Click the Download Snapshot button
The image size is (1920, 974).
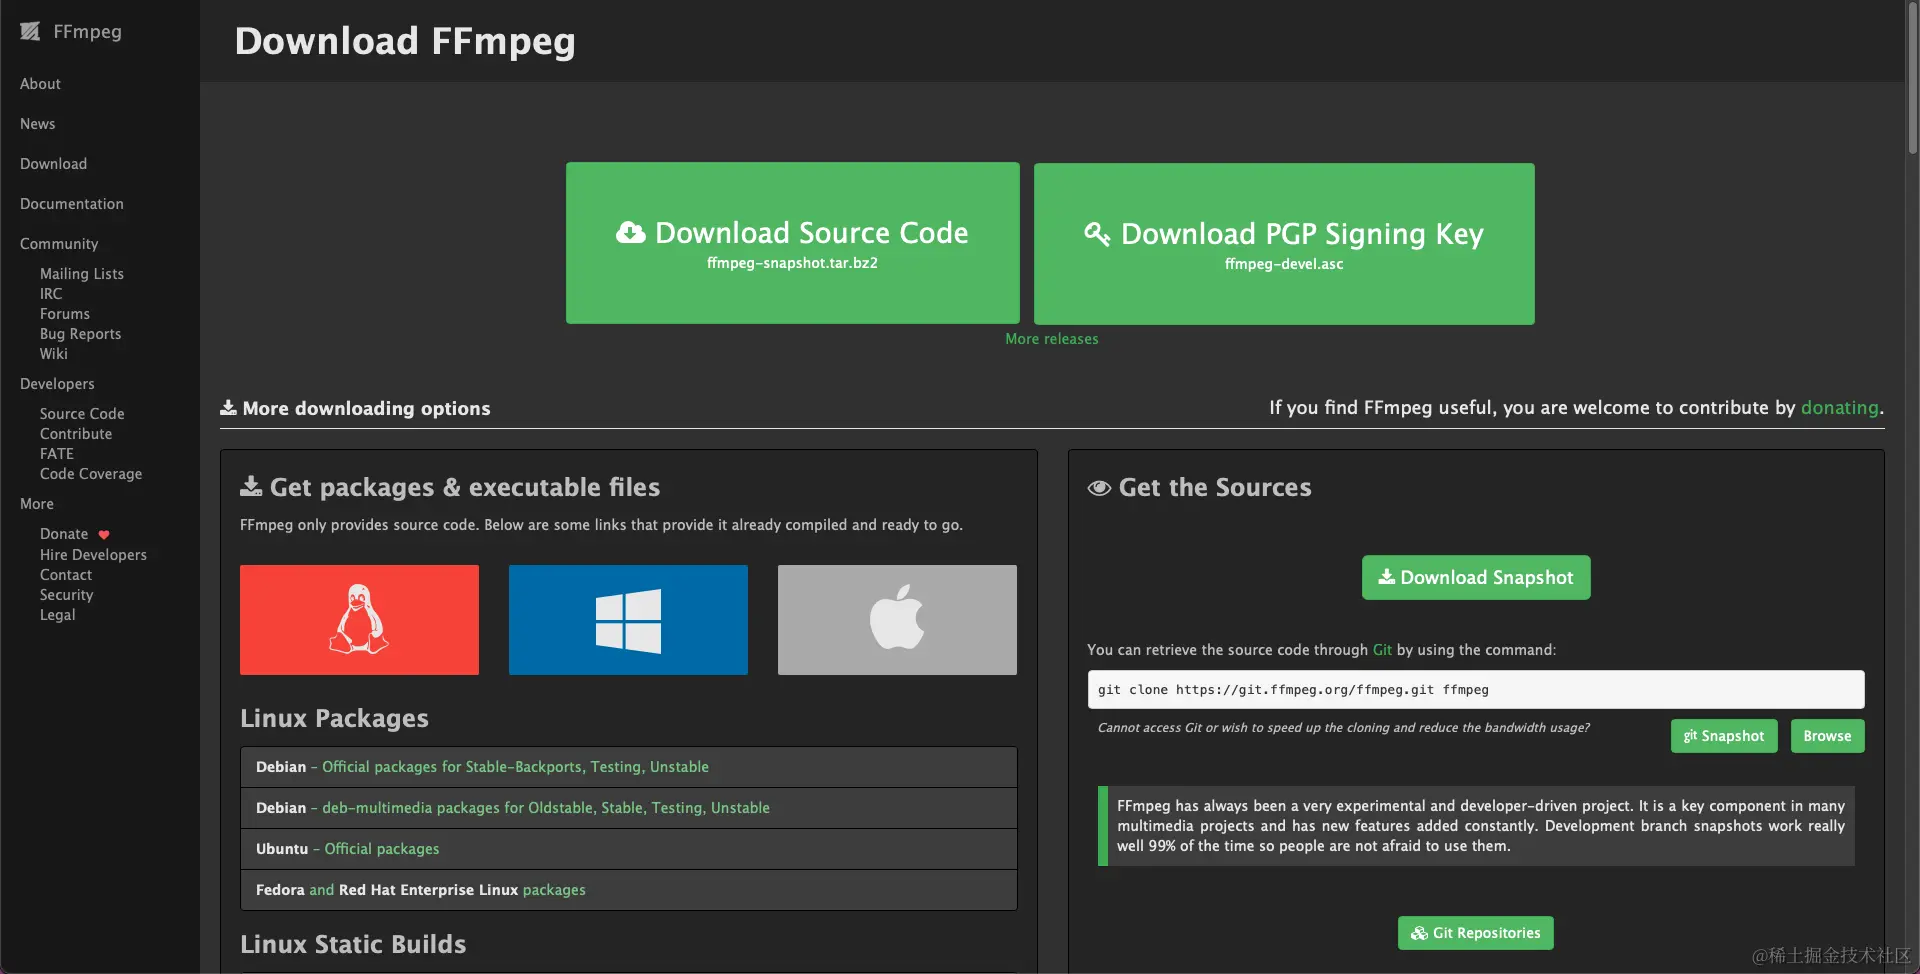pyautogui.click(x=1476, y=577)
